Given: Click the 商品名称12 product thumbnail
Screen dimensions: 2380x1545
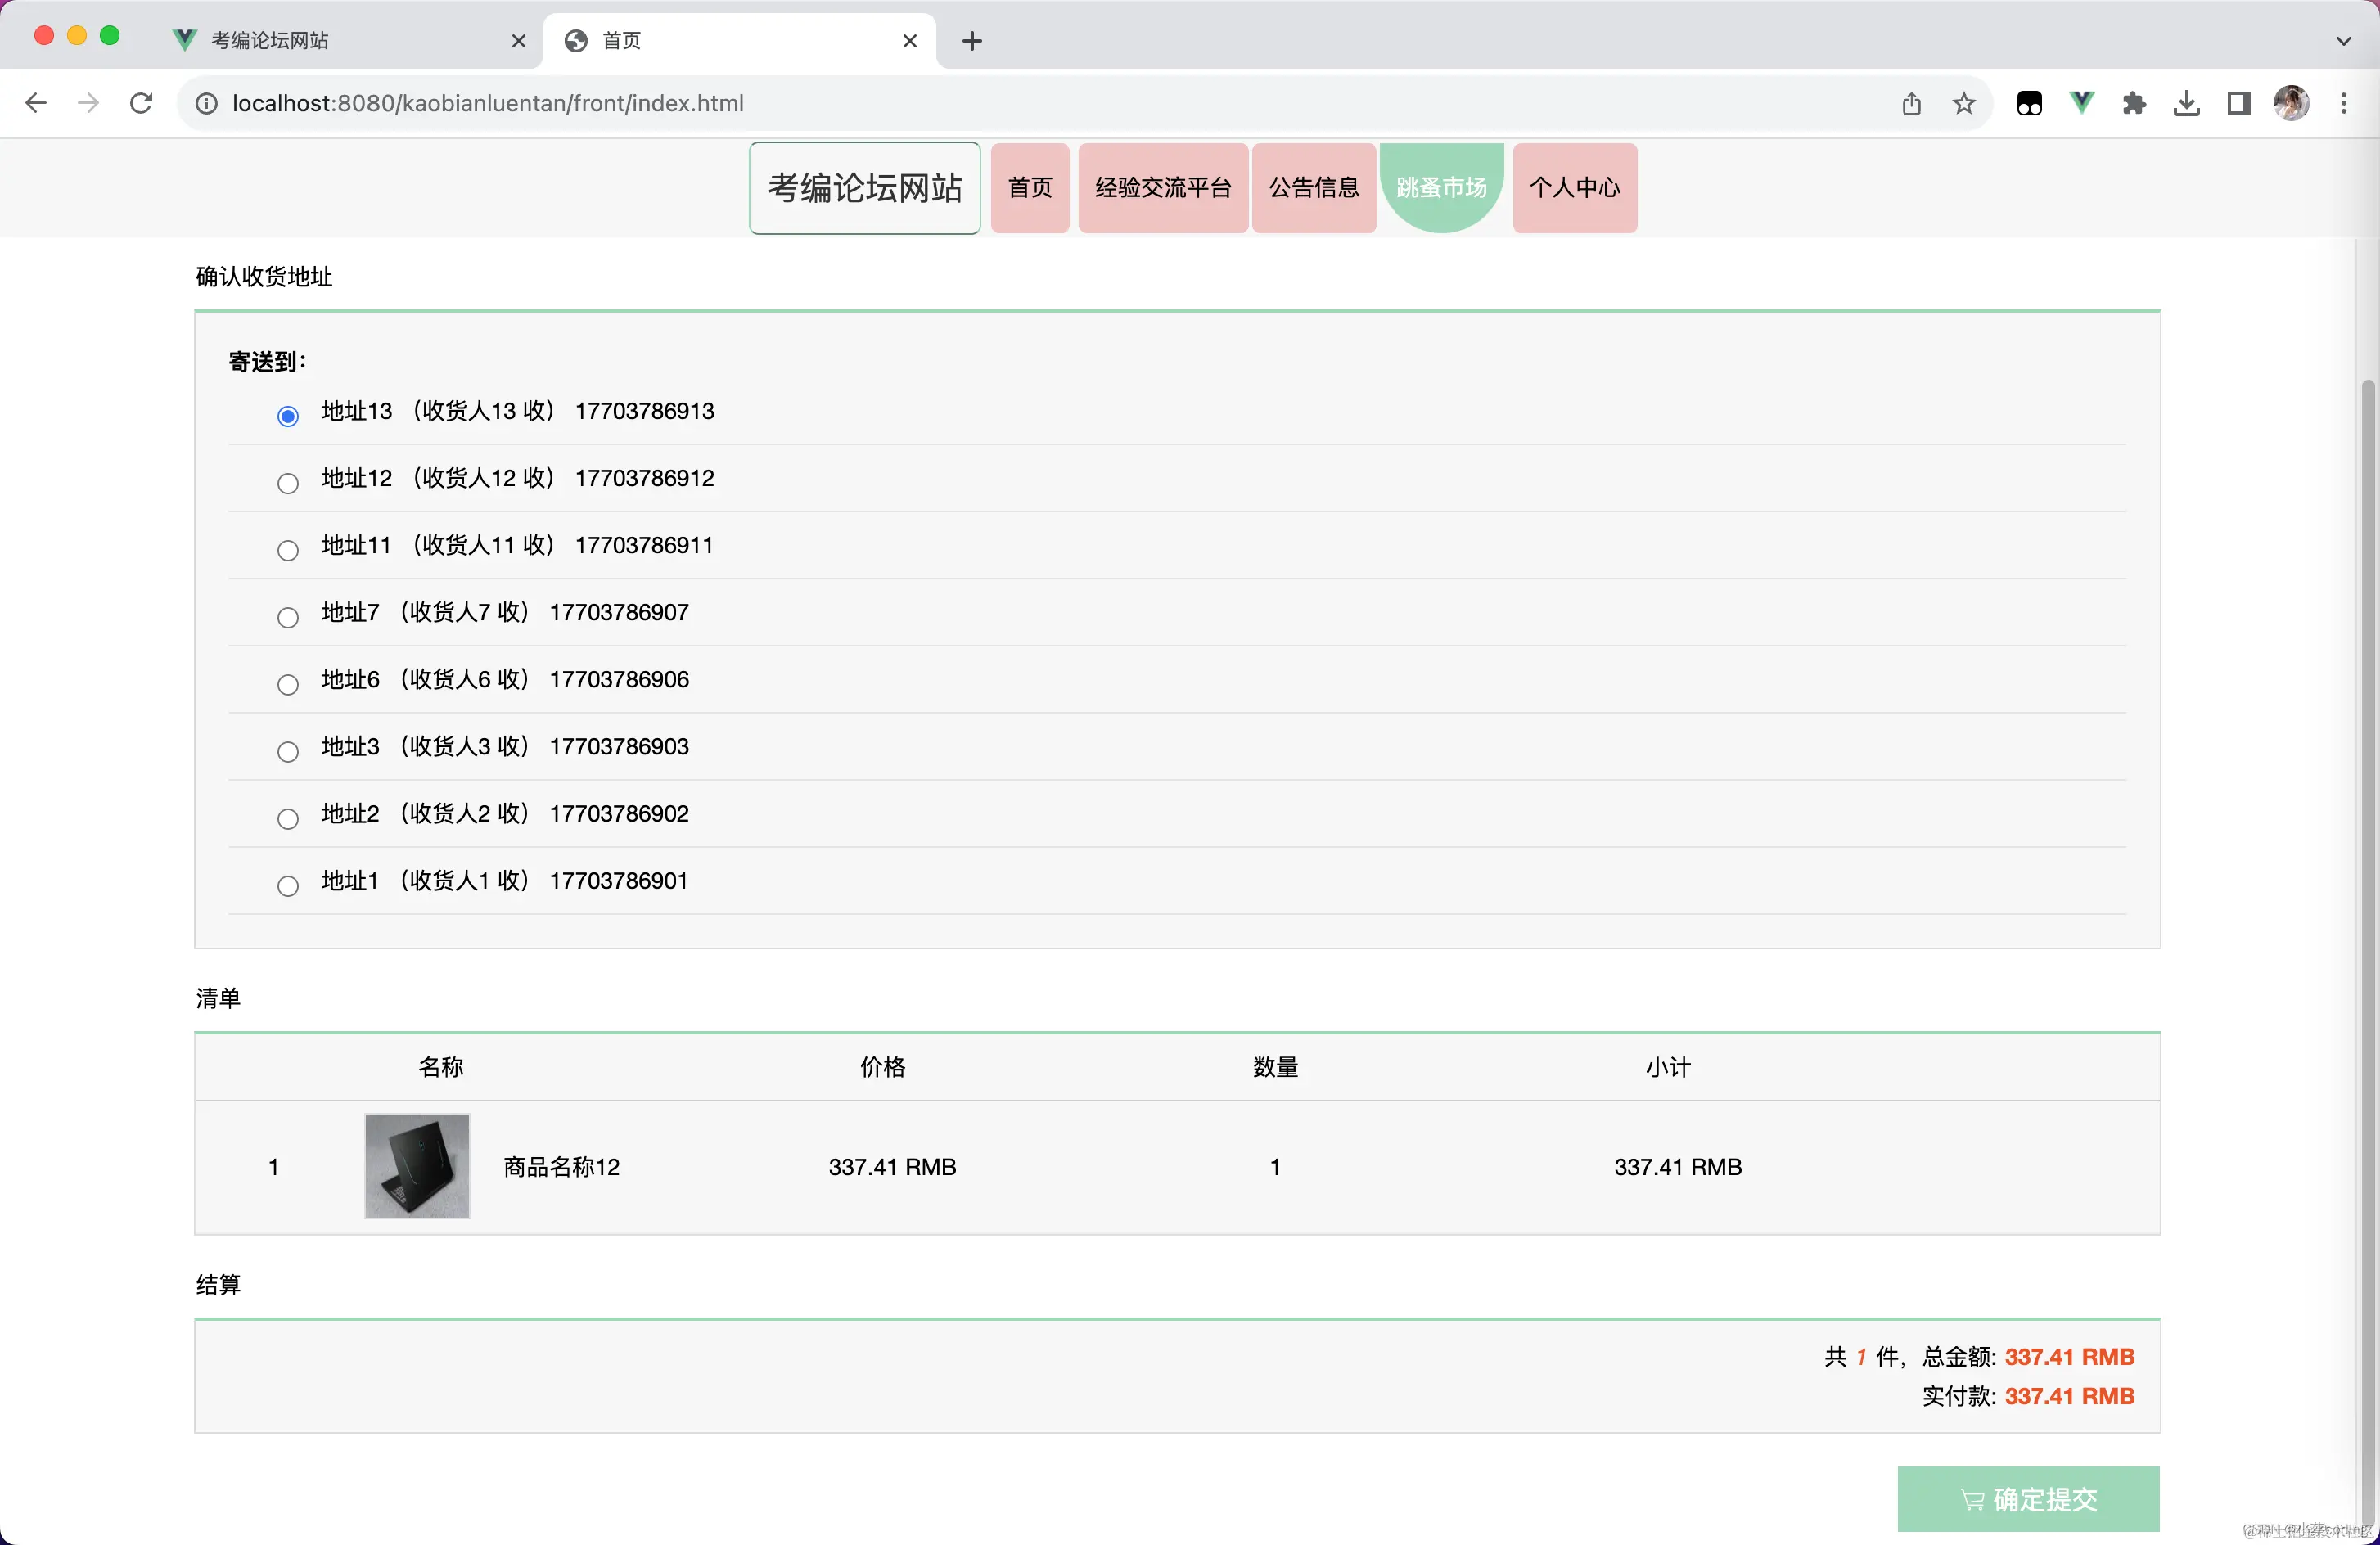Looking at the screenshot, I should pos(417,1166).
